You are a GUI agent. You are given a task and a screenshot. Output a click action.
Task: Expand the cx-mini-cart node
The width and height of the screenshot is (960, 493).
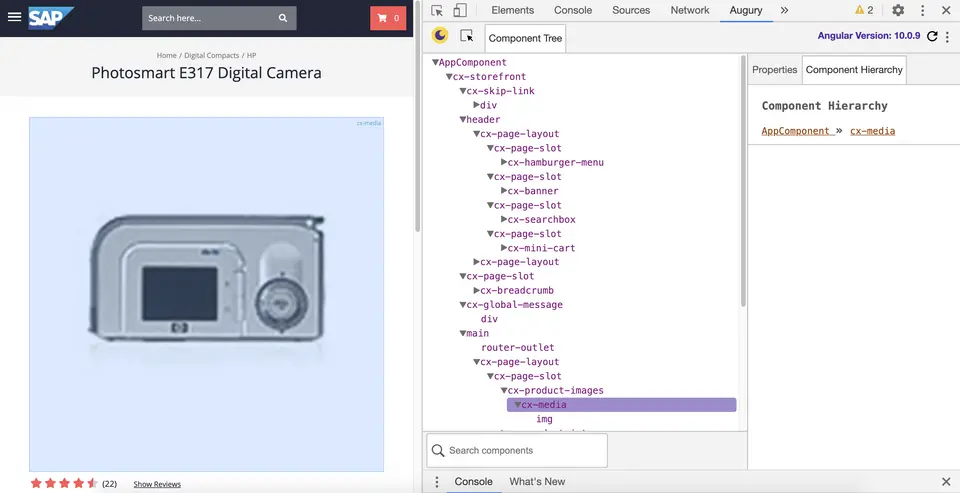(x=504, y=248)
